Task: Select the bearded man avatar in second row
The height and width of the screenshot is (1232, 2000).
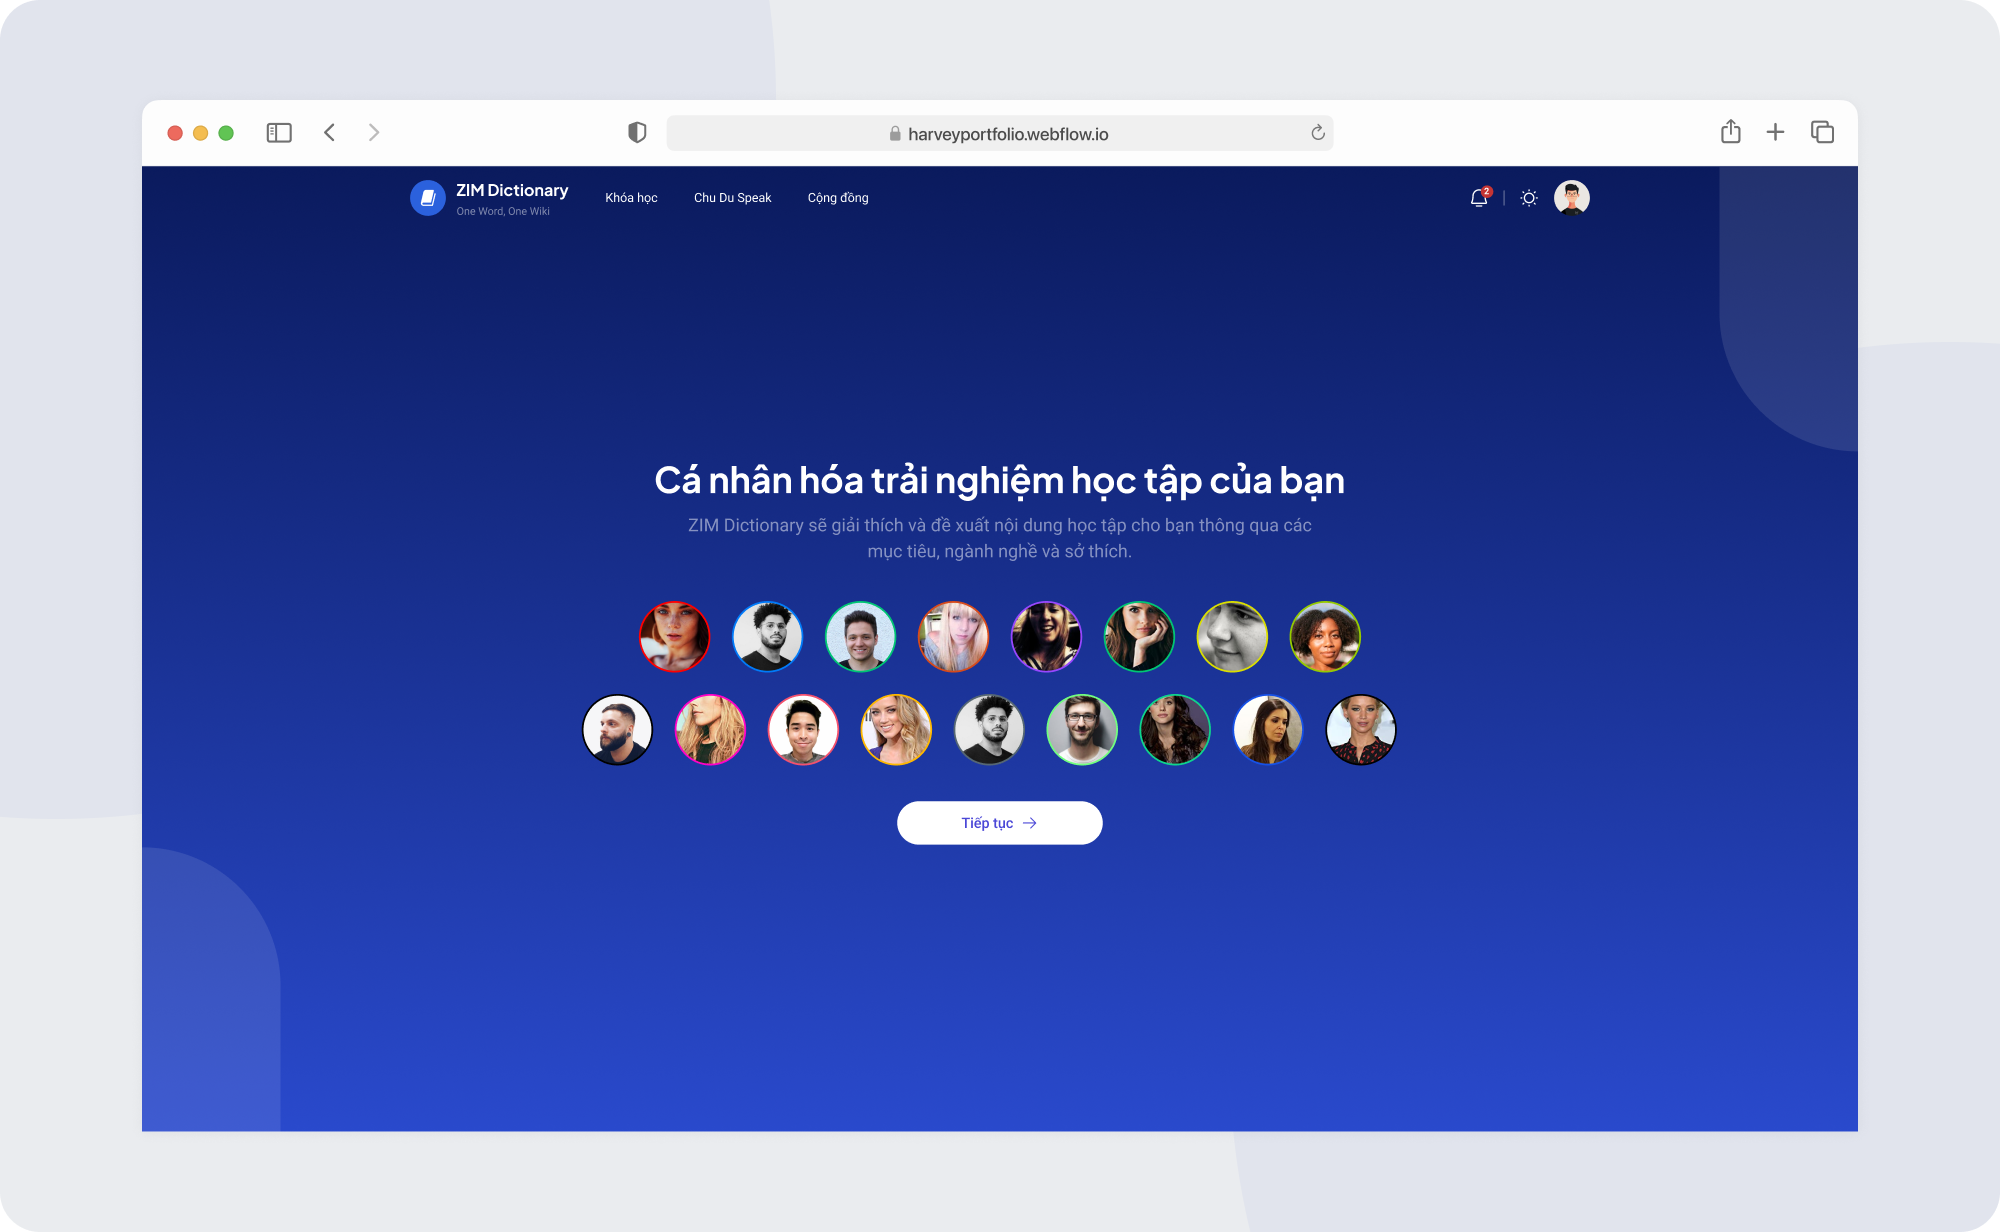Action: click(618, 730)
